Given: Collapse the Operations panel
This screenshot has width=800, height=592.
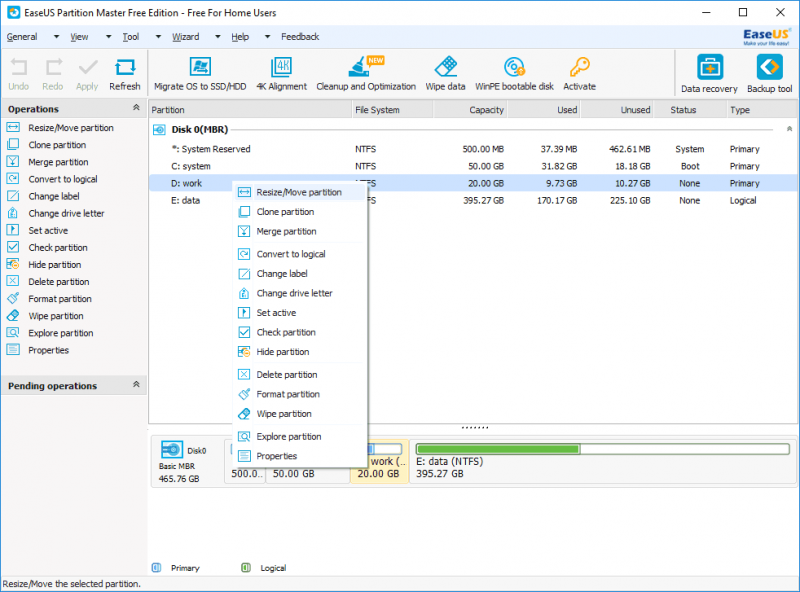Looking at the screenshot, I should pyautogui.click(x=136, y=108).
